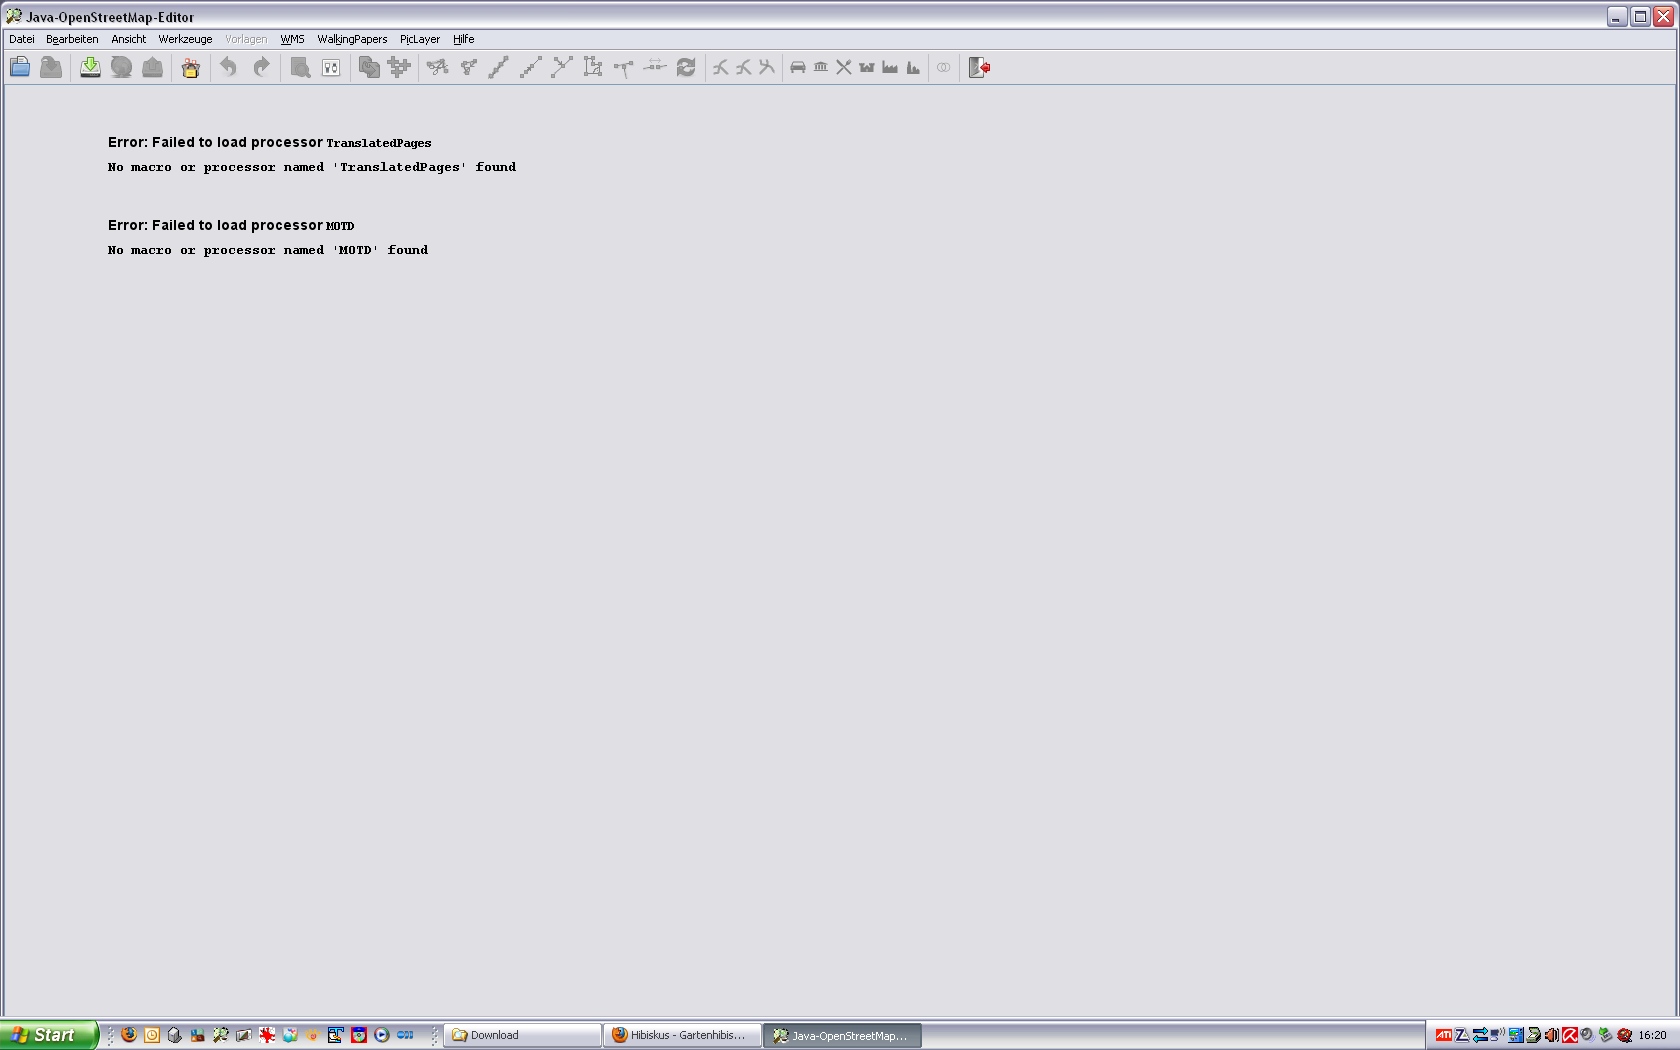
Task: Click the Search magnifier toolbar icon
Action: click(300, 68)
